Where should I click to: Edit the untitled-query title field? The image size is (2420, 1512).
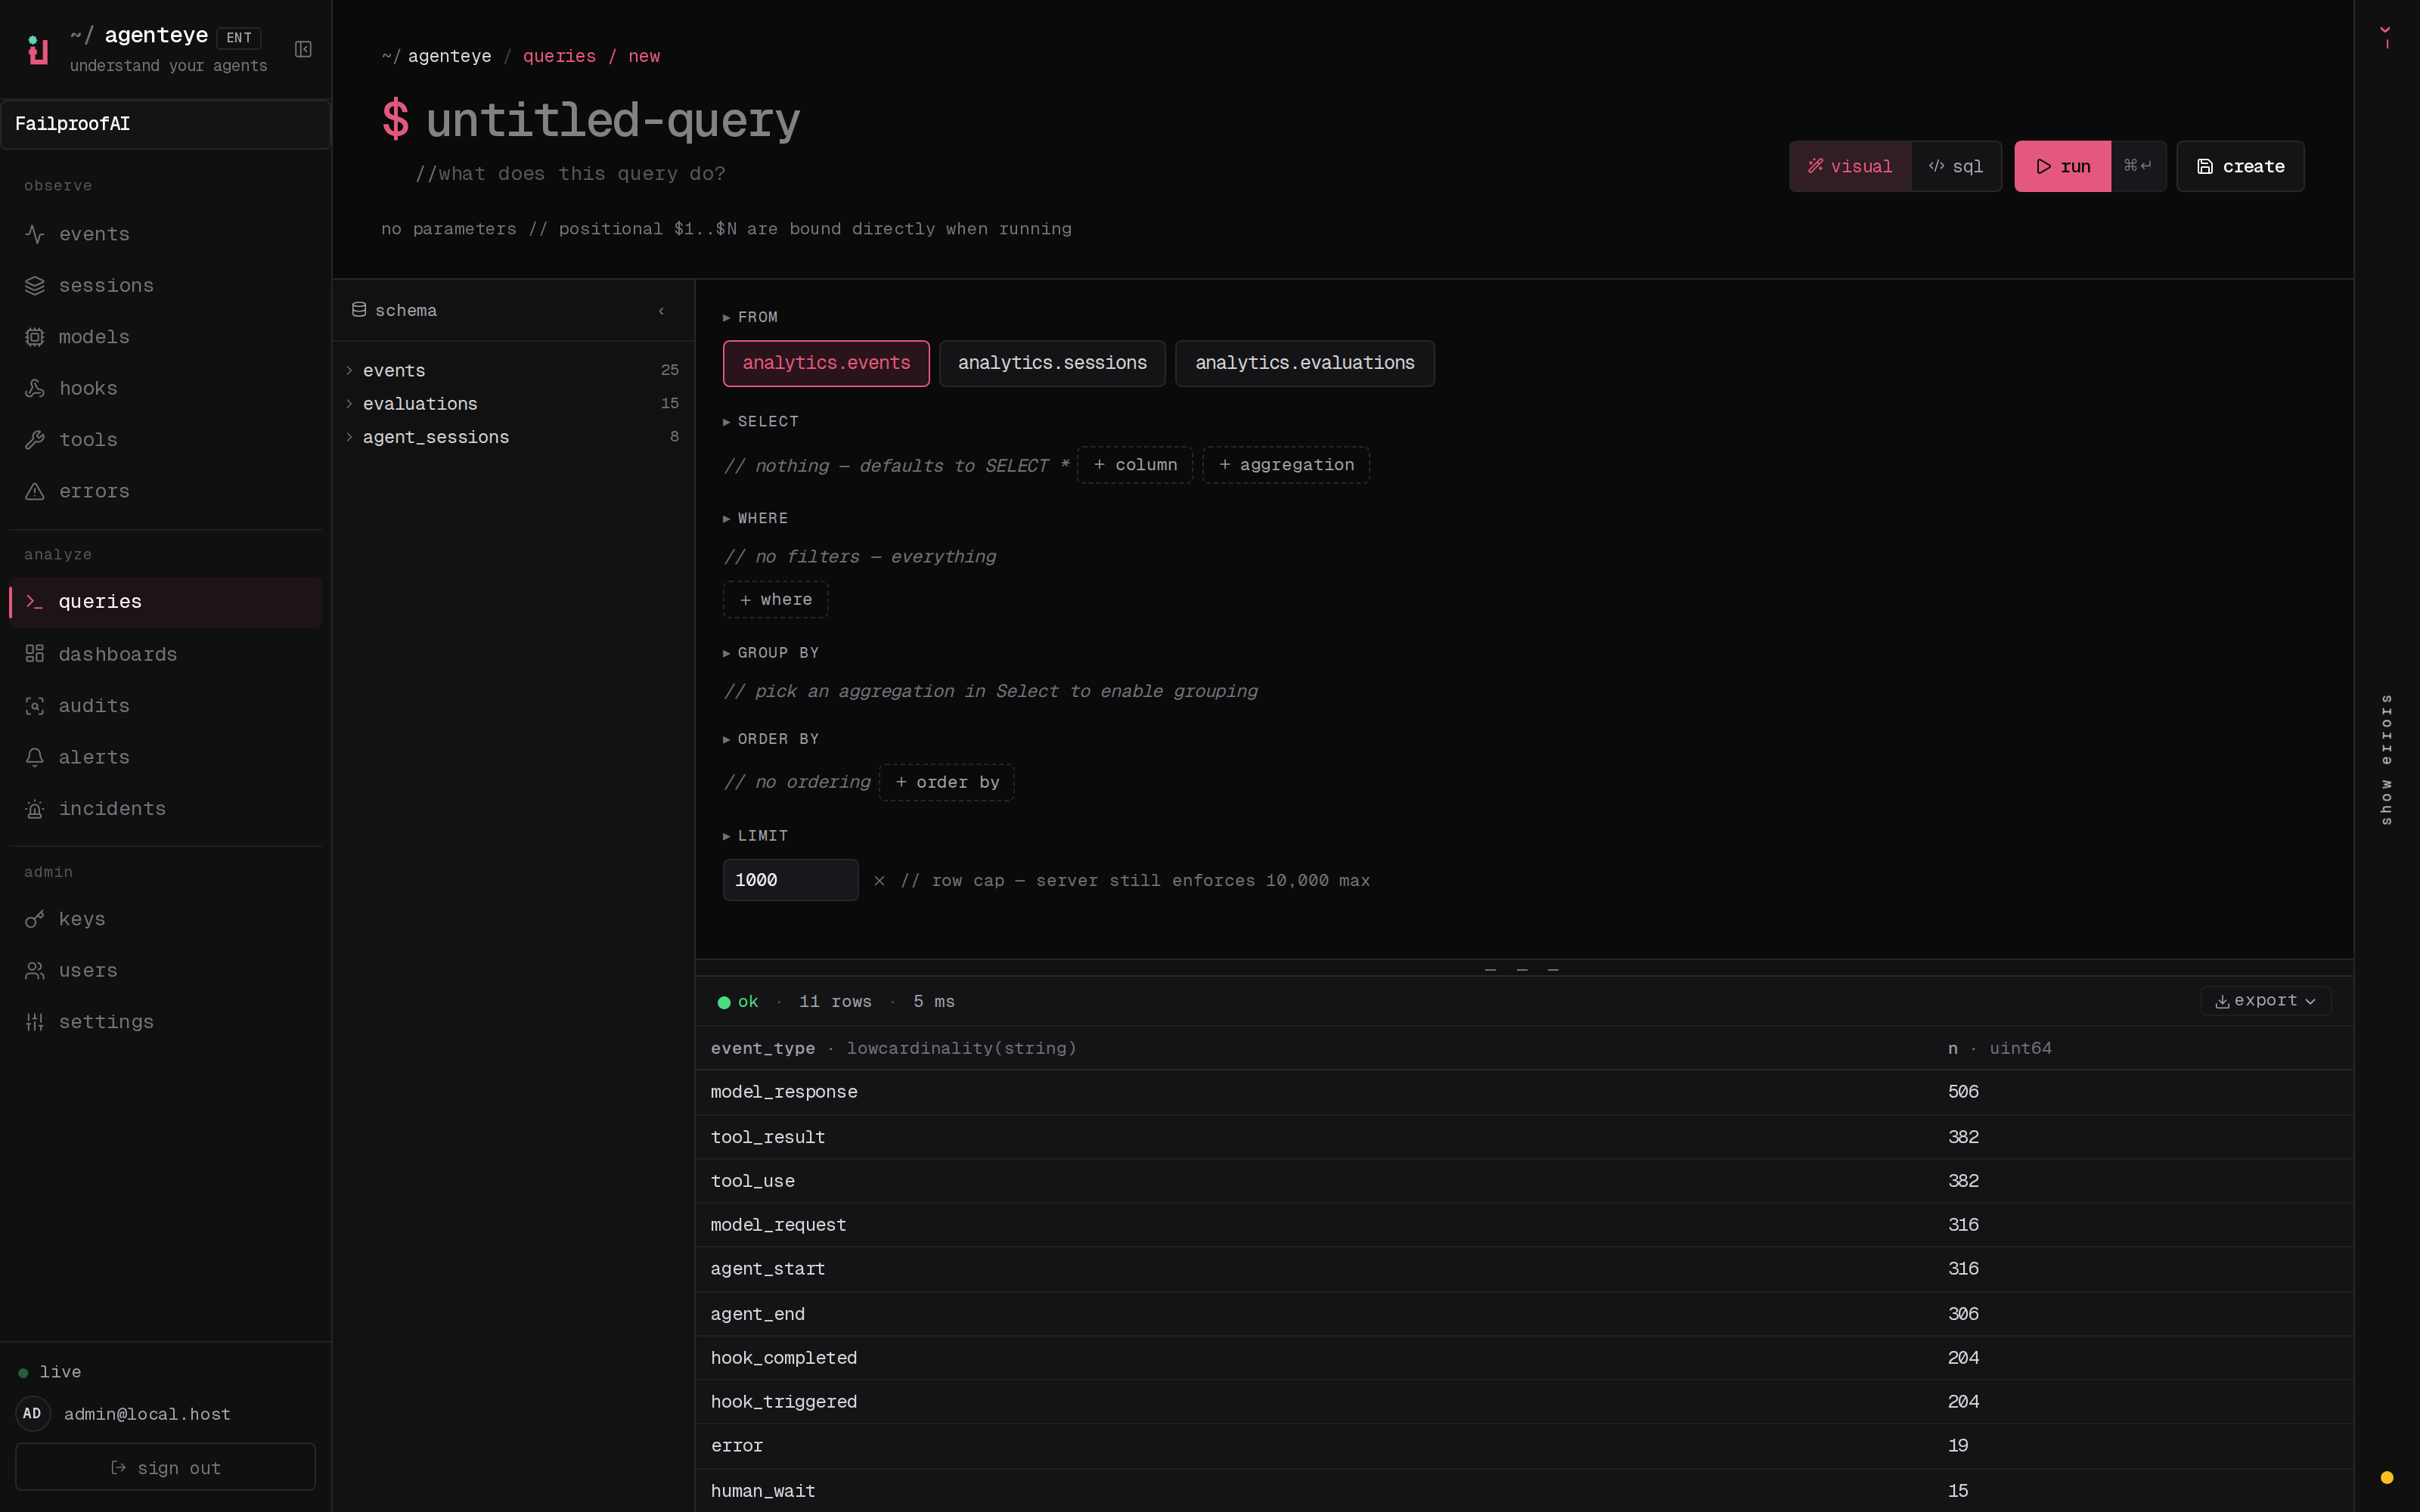click(x=612, y=120)
